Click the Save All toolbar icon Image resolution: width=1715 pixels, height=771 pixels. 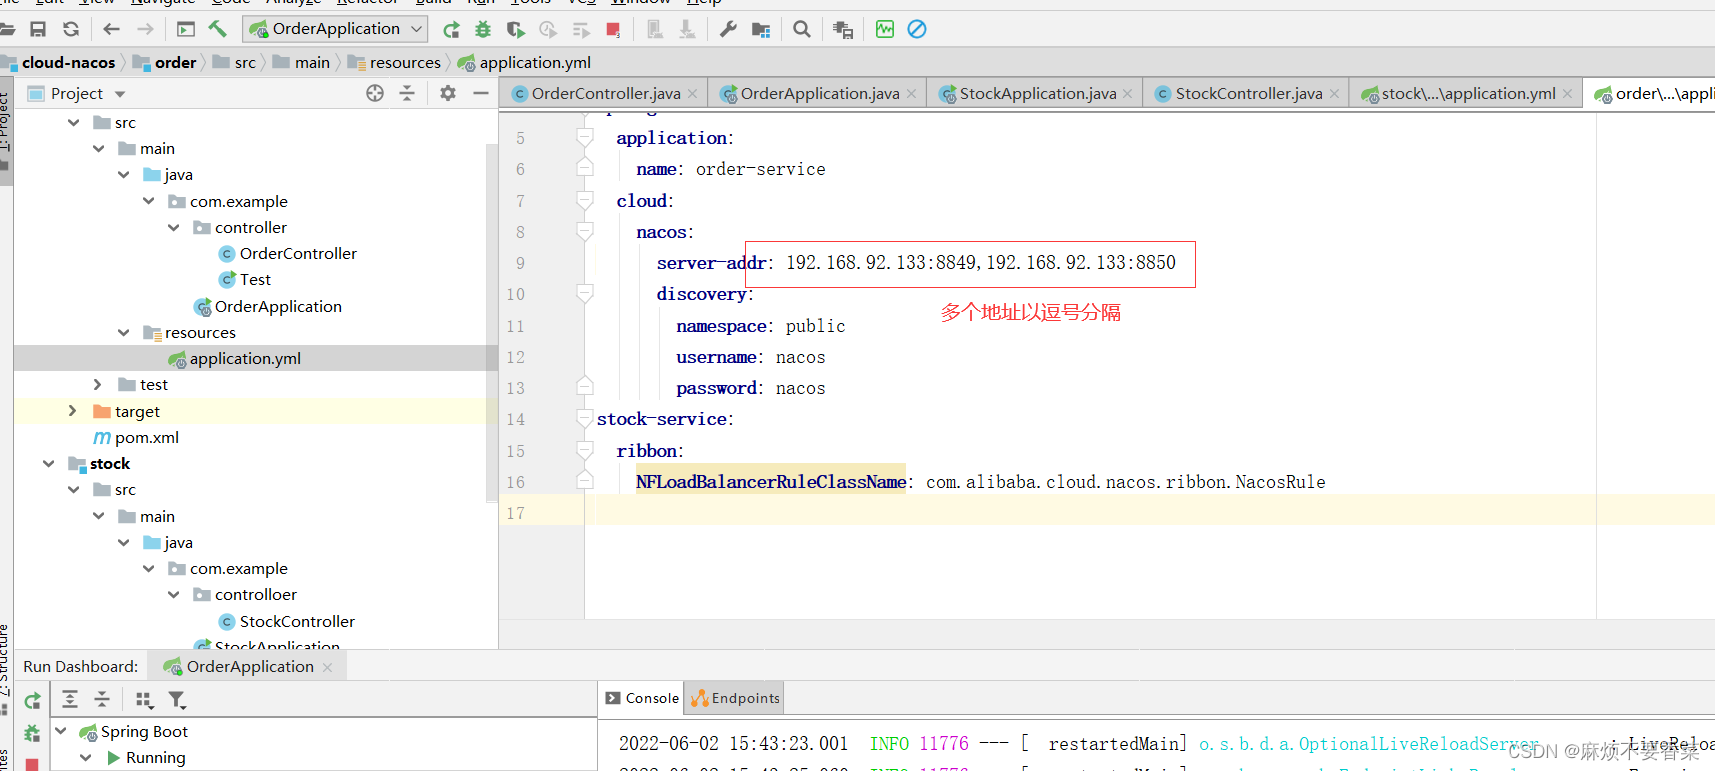click(x=38, y=29)
